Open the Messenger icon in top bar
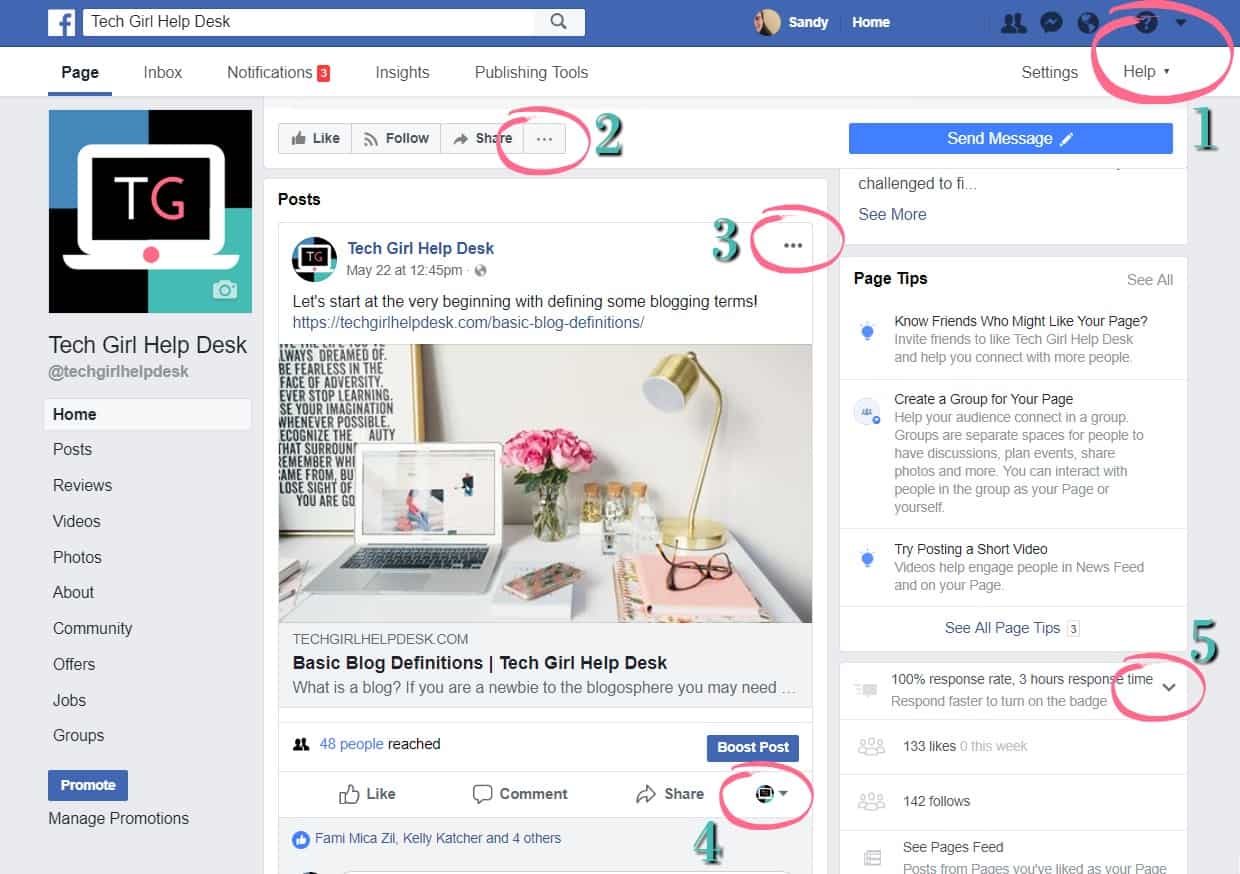This screenshot has height=874, width=1240. coord(1050,22)
